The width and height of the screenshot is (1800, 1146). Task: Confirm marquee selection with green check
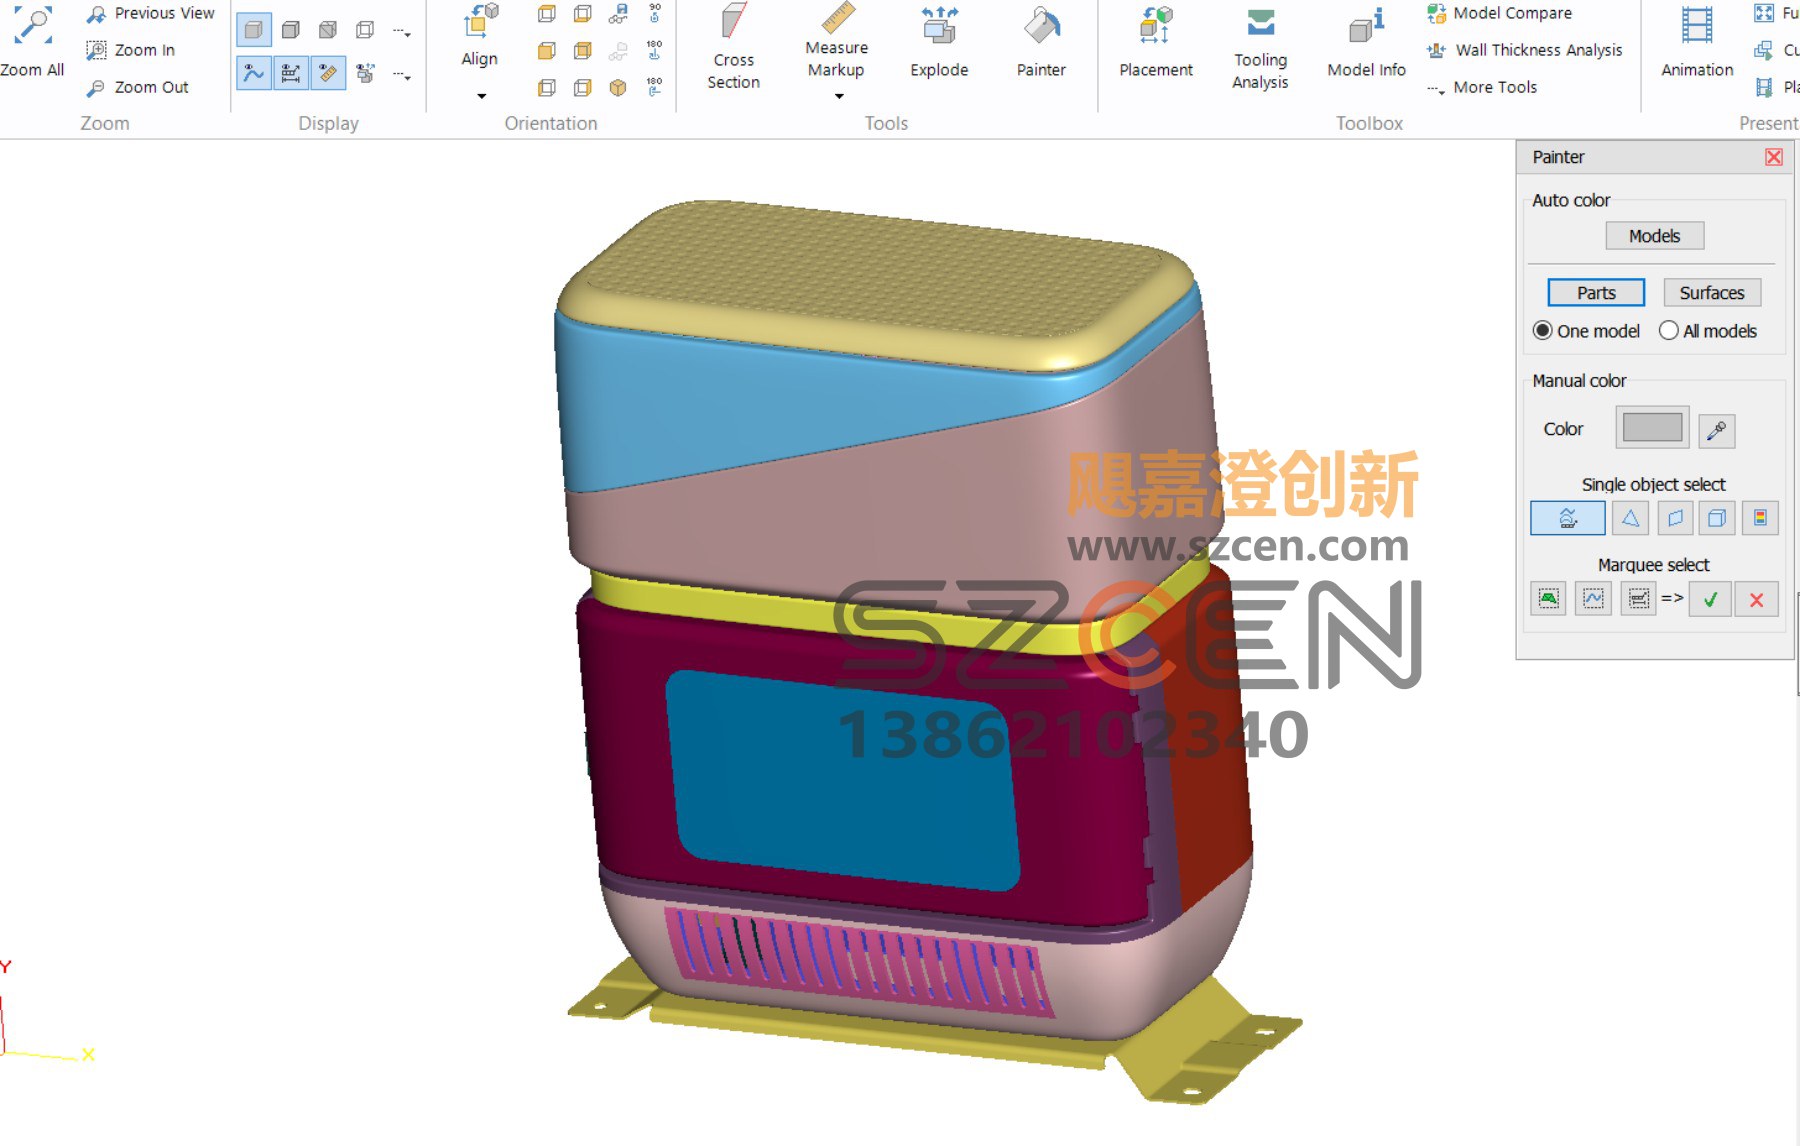[x=1710, y=599]
